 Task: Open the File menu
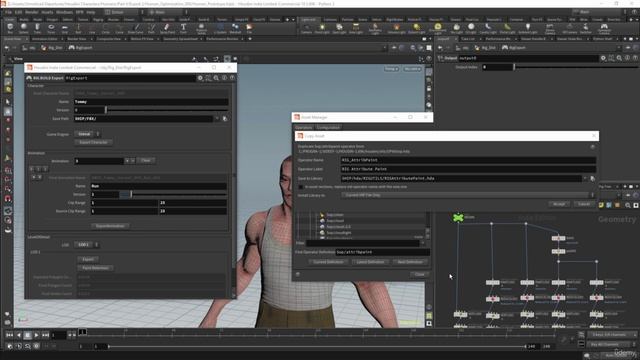pos(8,12)
